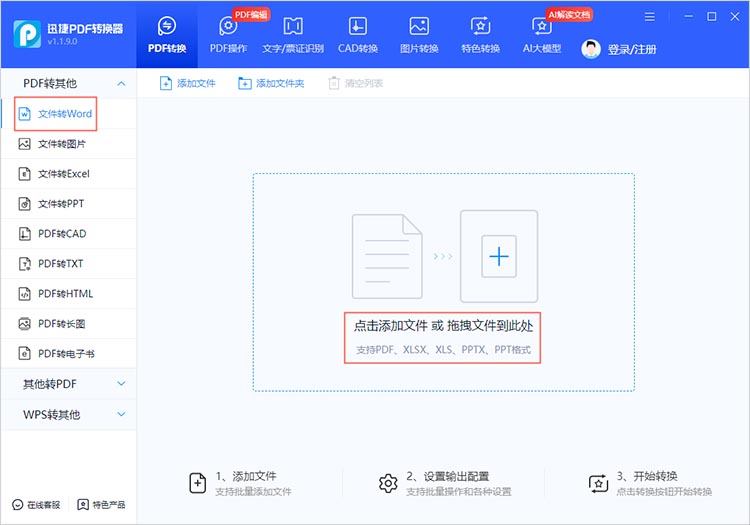Click the 2、设置输出配置 step label
The width and height of the screenshot is (750, 525).
coord(448,476)
